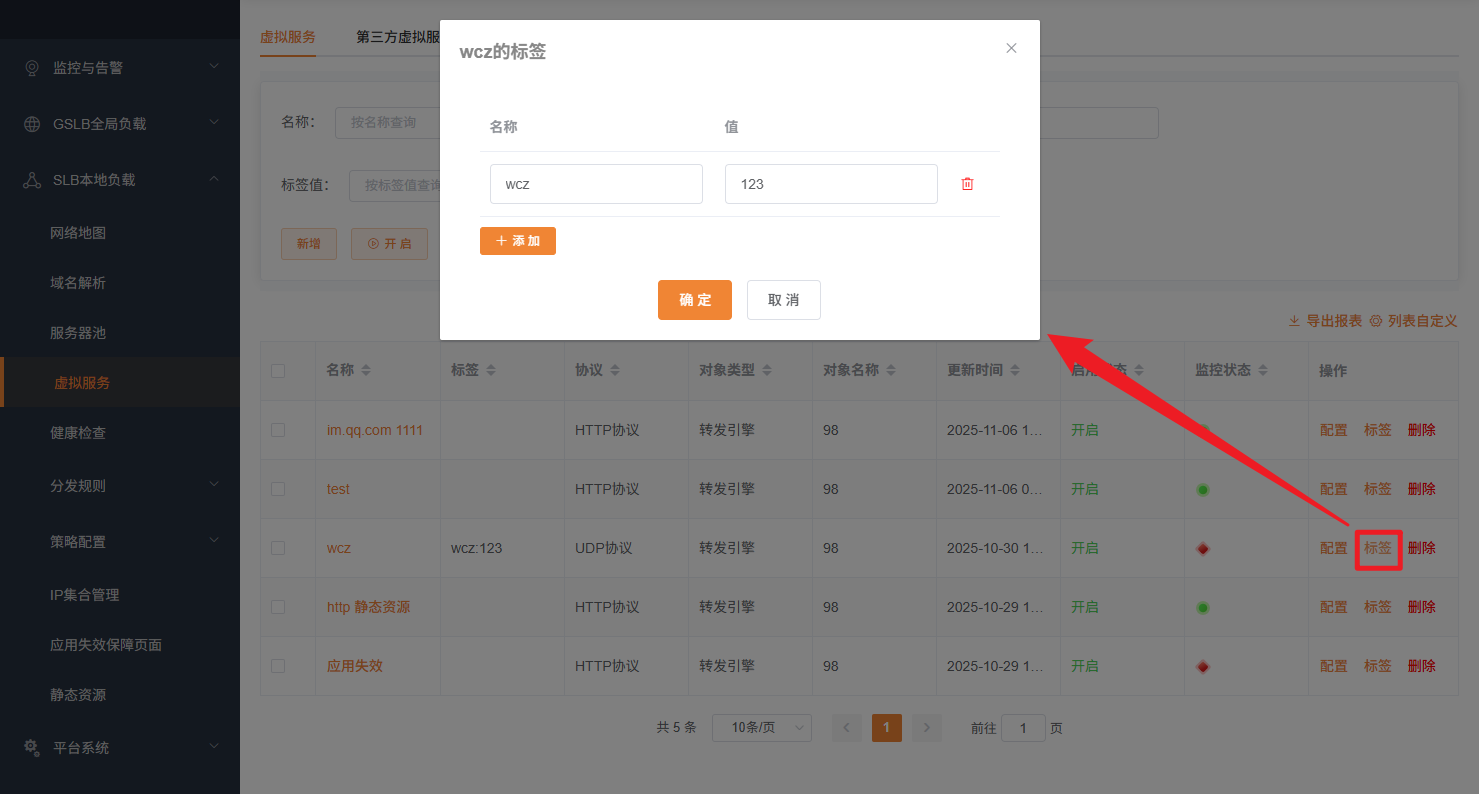The width and height of the screenshot is (1479, 794).
Task: Click inside the 值 input showing 123
Action: 831,183
